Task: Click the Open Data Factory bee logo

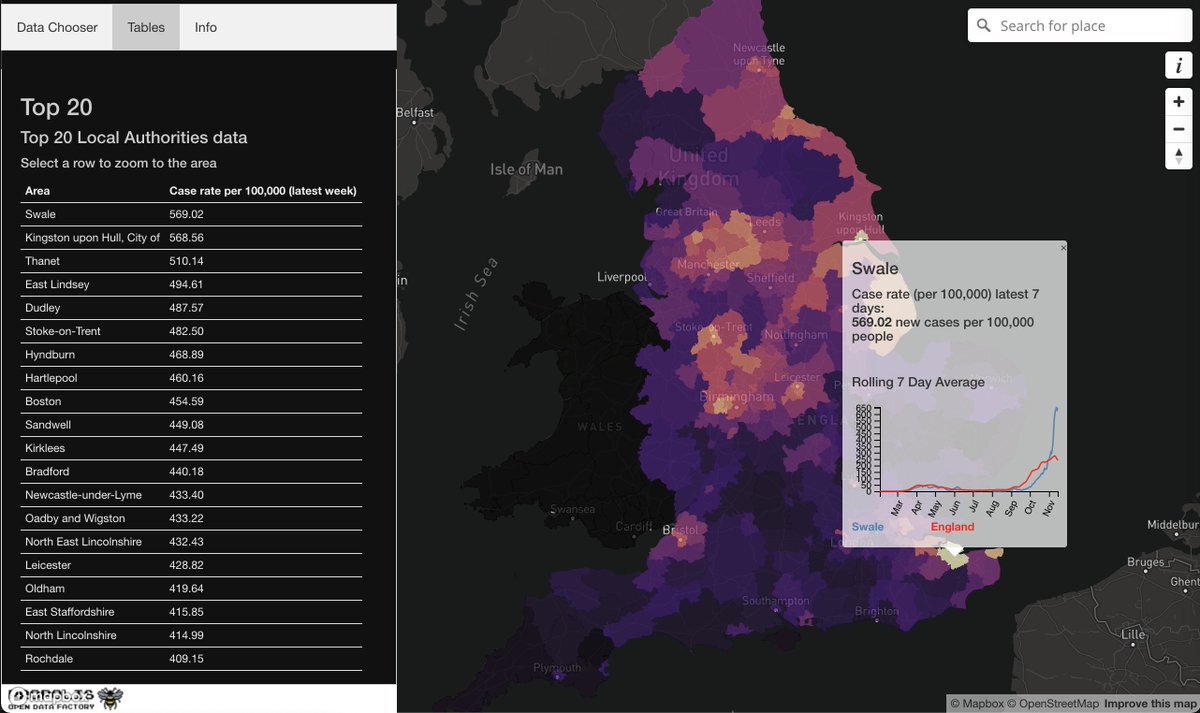Action: tap(109, 698)
